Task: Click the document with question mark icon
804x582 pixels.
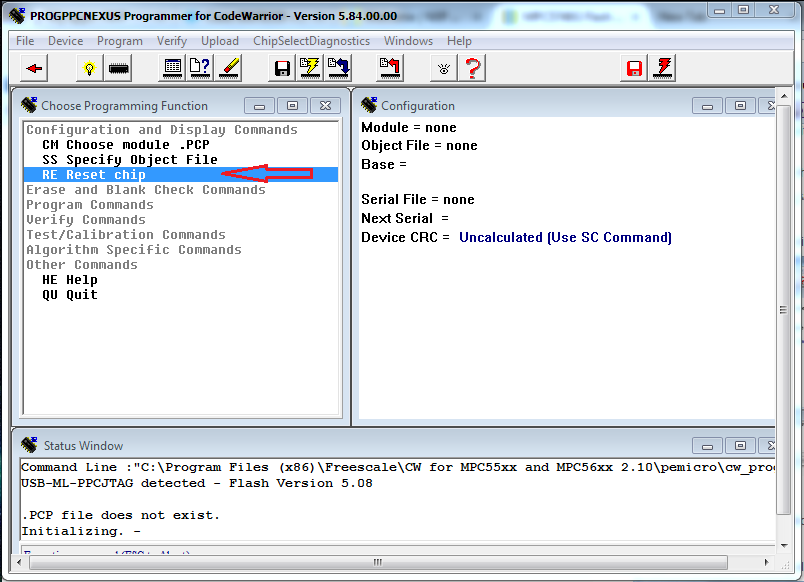Action: (x=200, y=68)
